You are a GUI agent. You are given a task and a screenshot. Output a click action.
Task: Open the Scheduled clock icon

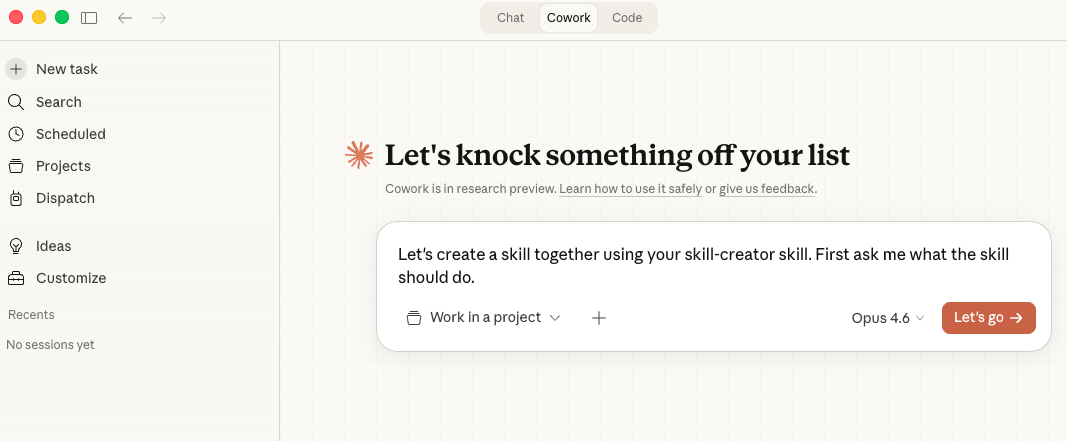[x=16, y=134]
